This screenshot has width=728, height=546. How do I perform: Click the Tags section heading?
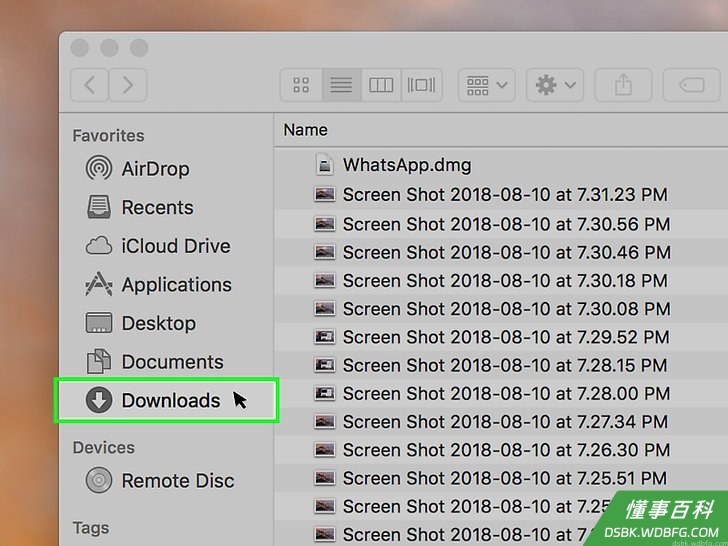(x=91, y=528)
